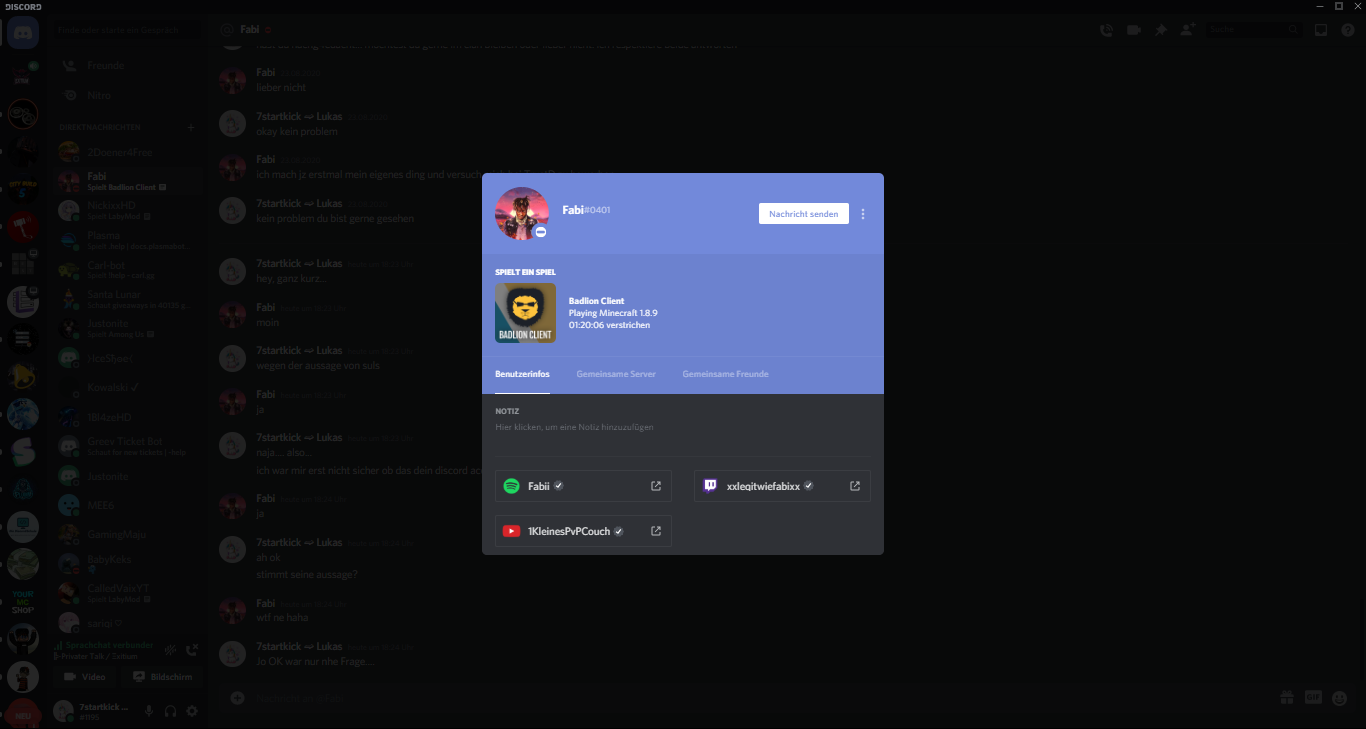Open the City Build server icon

[23, 190]
